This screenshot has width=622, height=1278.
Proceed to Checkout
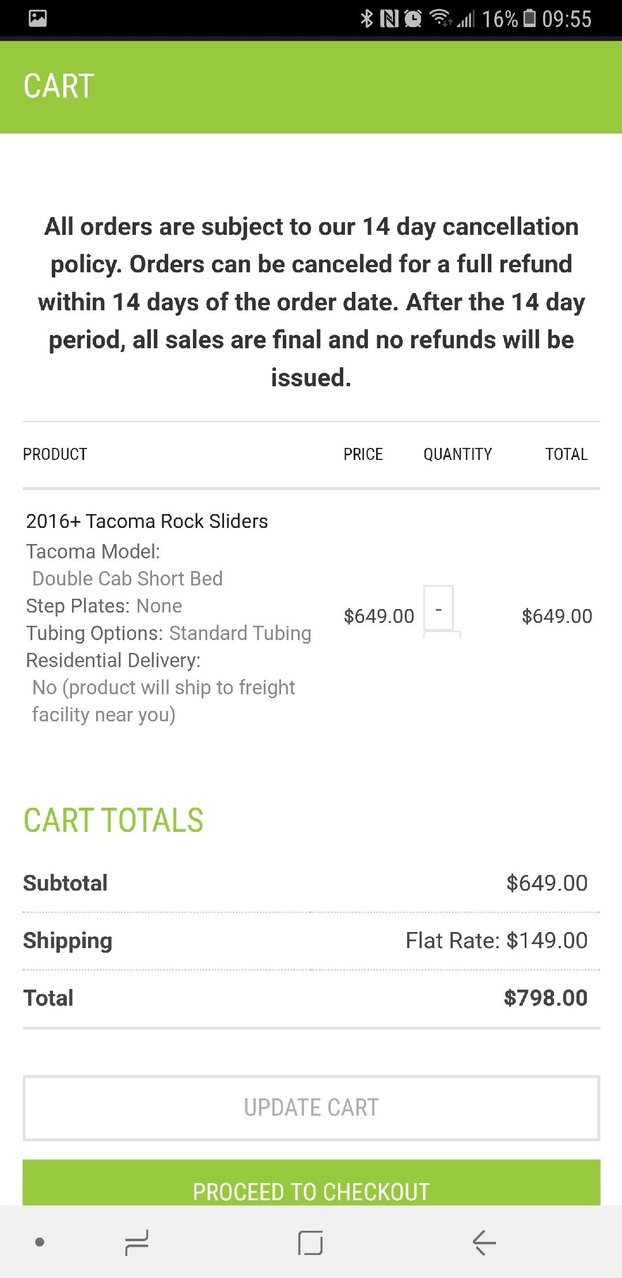tap(311, 1184)
